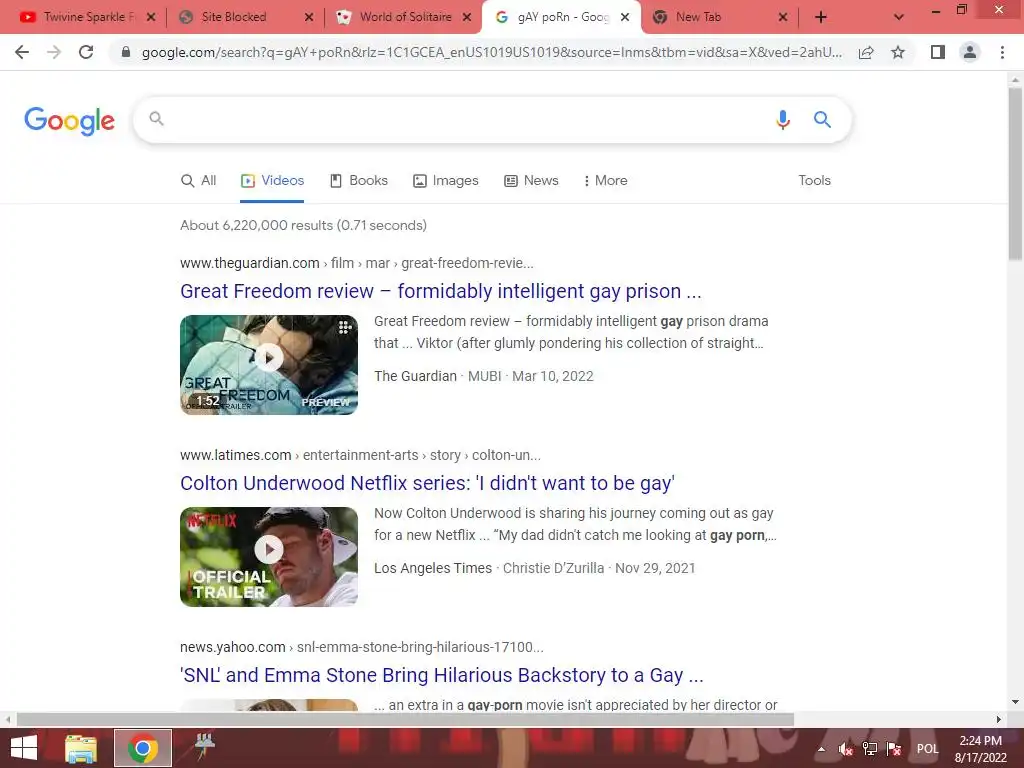Screen dimensions: 1024x768
Task: Open the tab search chevron
Action: click(x=899, y=18)
